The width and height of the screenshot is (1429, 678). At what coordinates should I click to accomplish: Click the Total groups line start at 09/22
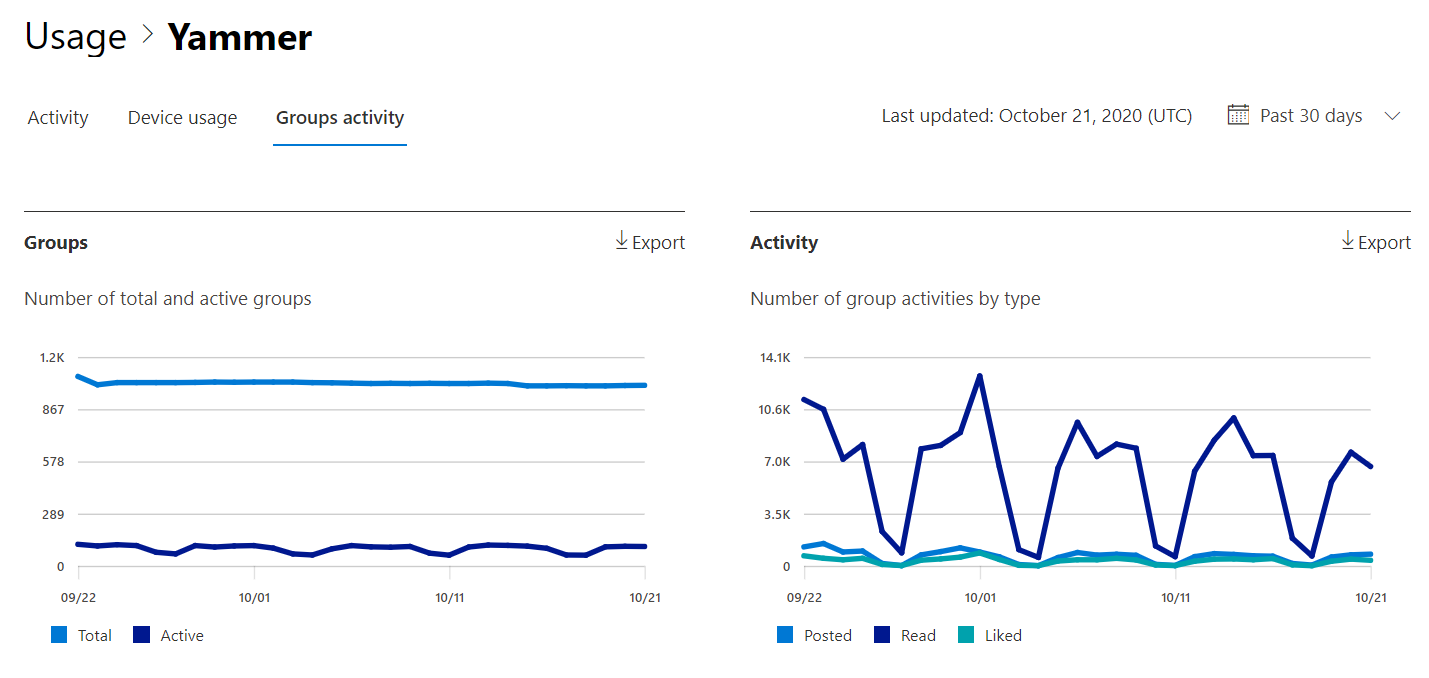point(78,376)
